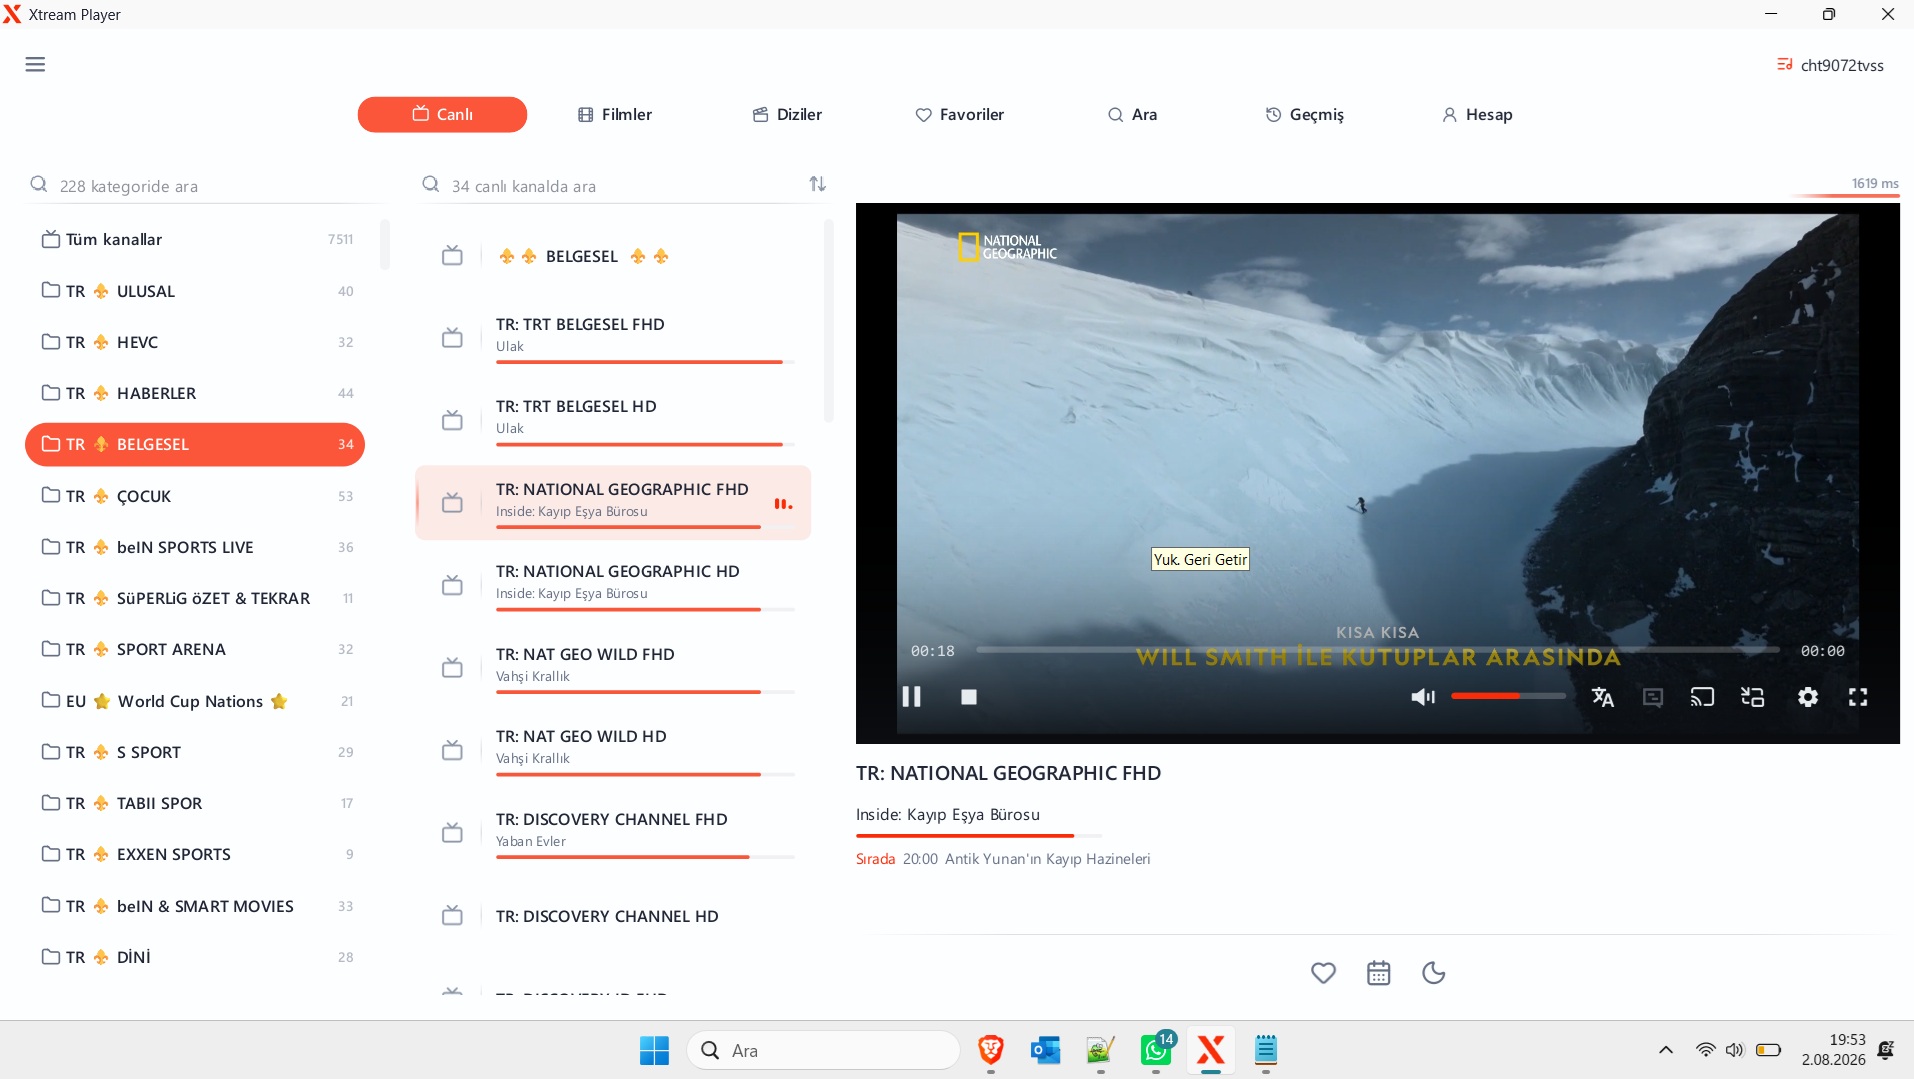The width and height of the screenshot is (1914, 1079).
Task: Open Outlook from the taskbar
Action: coord(1045,1050)
